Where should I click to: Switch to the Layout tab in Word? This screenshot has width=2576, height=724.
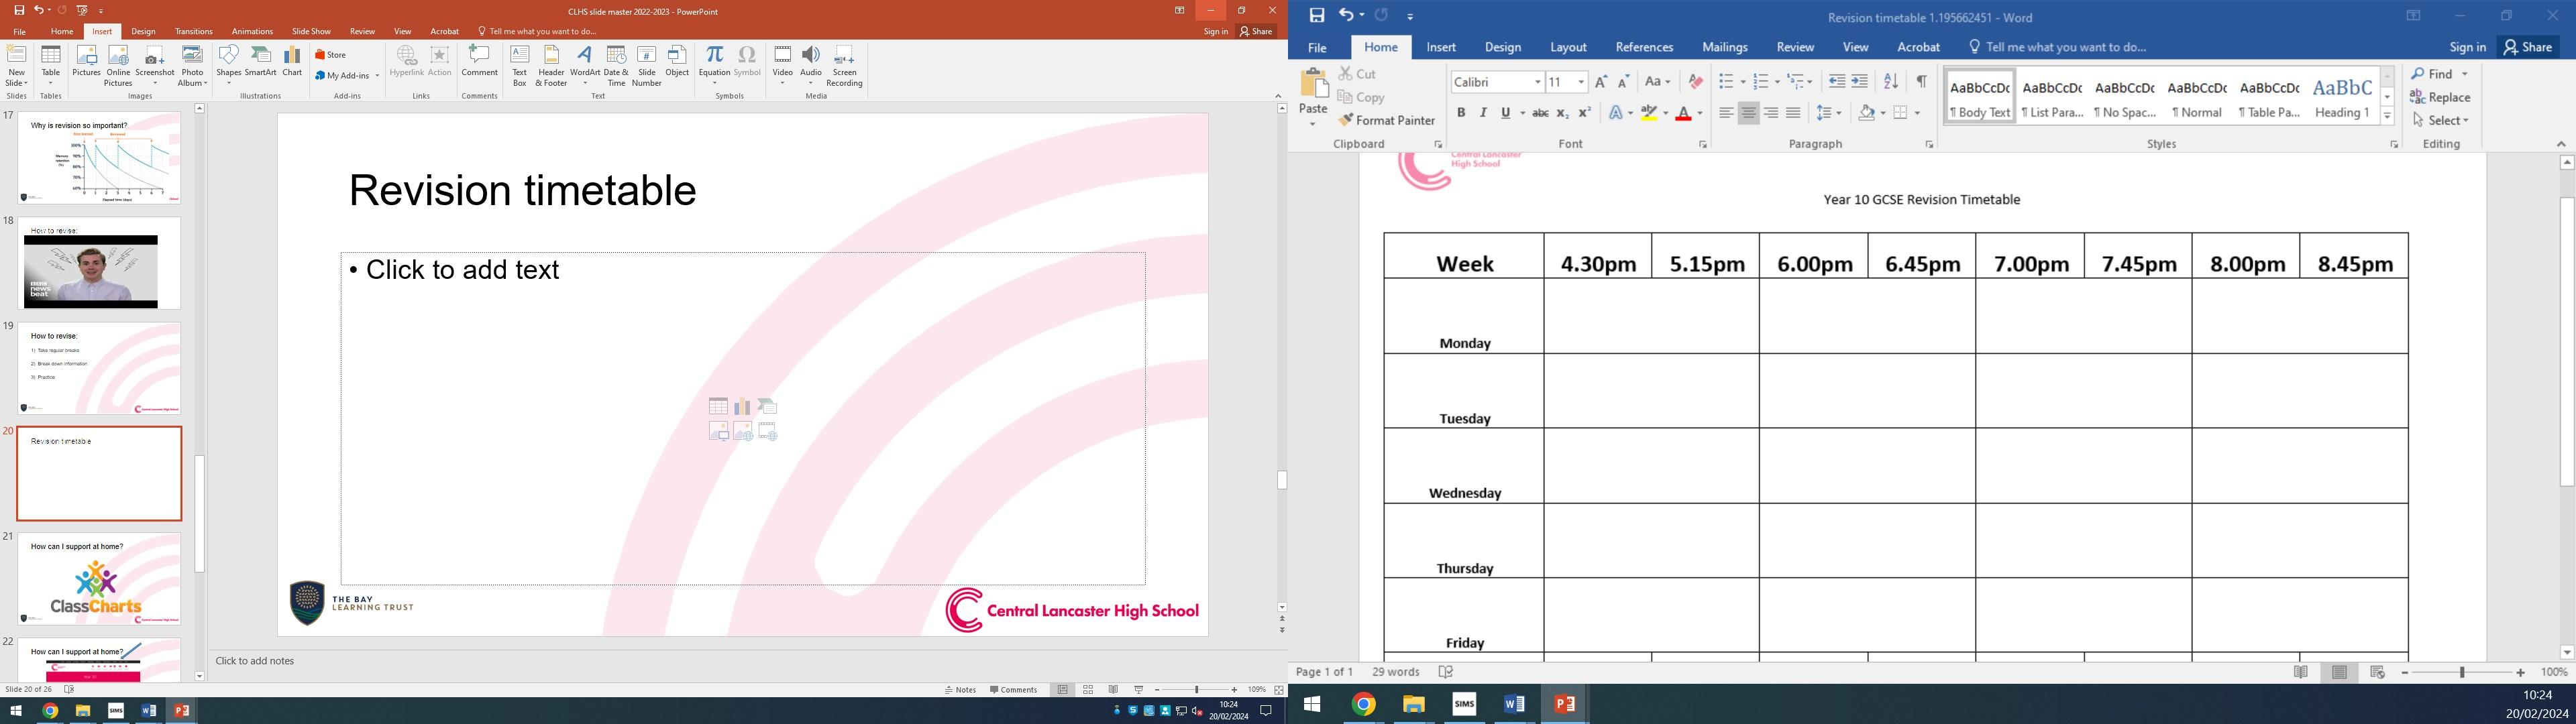(x=1568, y=48)
